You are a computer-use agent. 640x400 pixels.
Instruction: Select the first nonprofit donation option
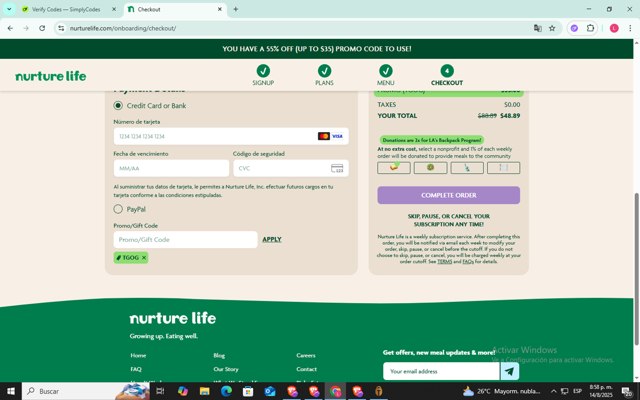(393, 168)
